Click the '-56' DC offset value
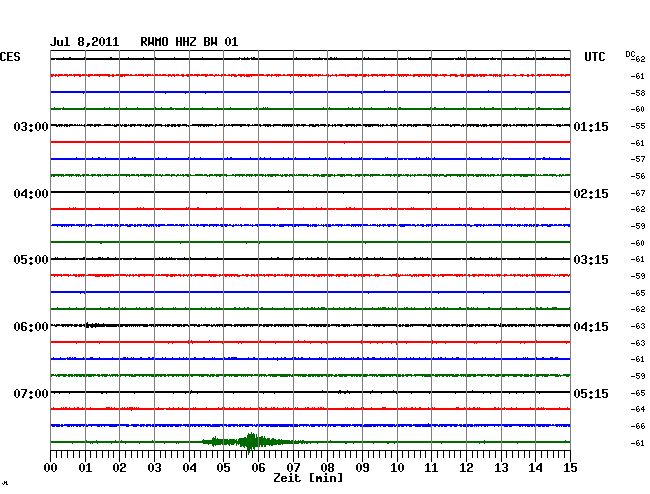Viewport: 650px width, 494px height. click(638, 176)
